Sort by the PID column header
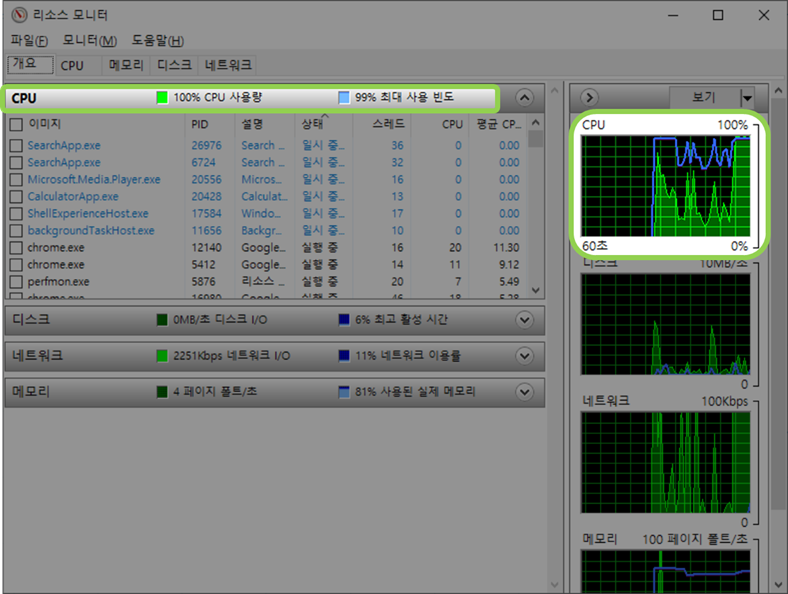Viewport: 788px width, 594px height. (x=210, y=124)
